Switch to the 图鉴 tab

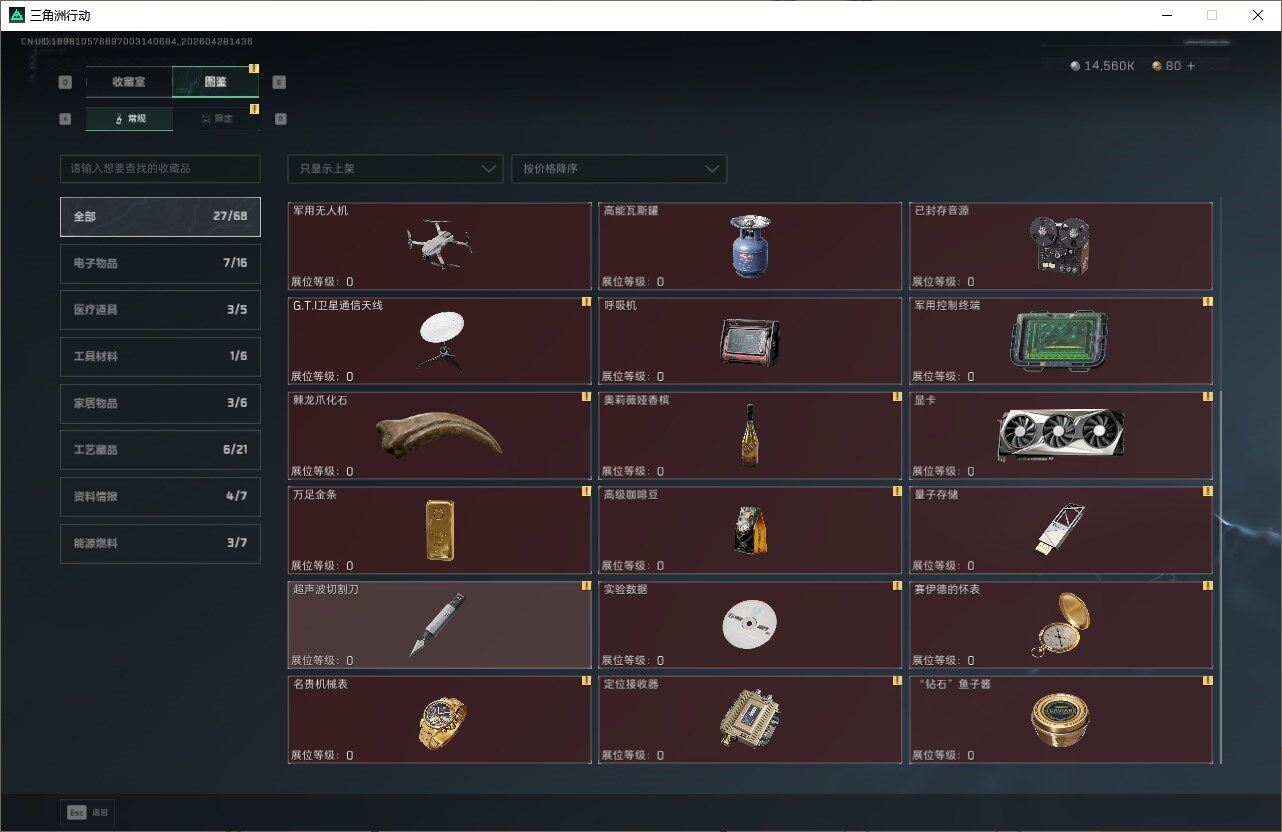(x=216, y=82)
